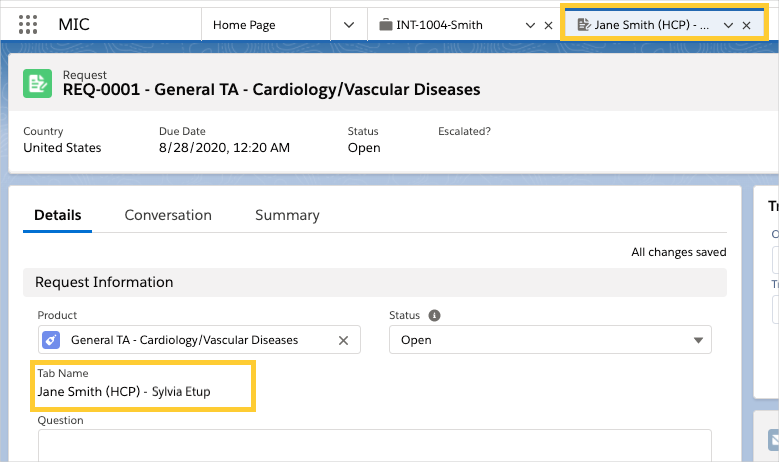Click the purple product icon in Product field

point(53,340)
